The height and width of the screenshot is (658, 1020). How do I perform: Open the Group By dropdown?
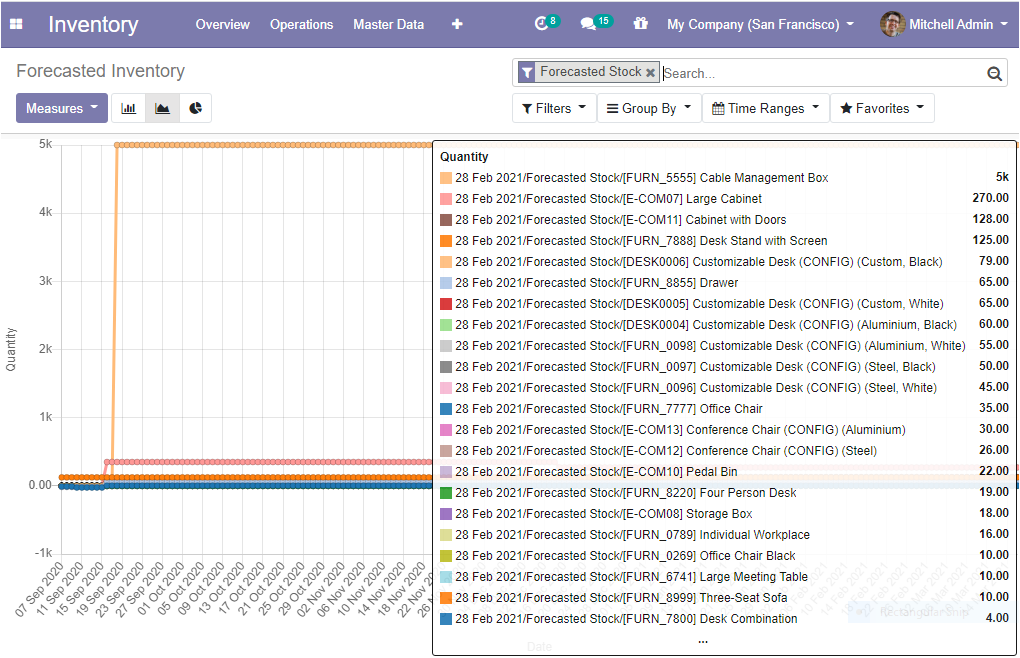(x=649, y=109)
